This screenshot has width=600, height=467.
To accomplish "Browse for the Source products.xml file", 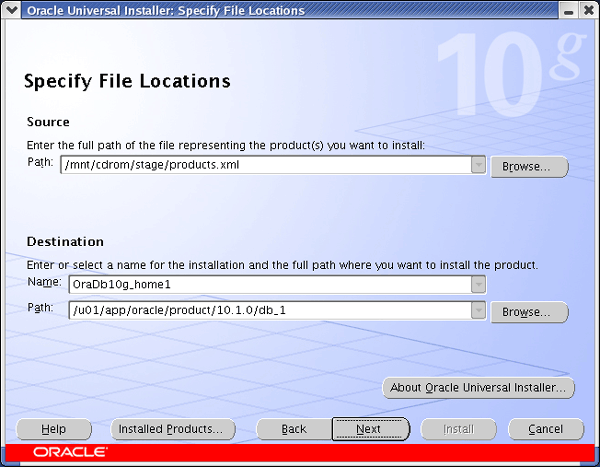I will (x=528, y=166).
